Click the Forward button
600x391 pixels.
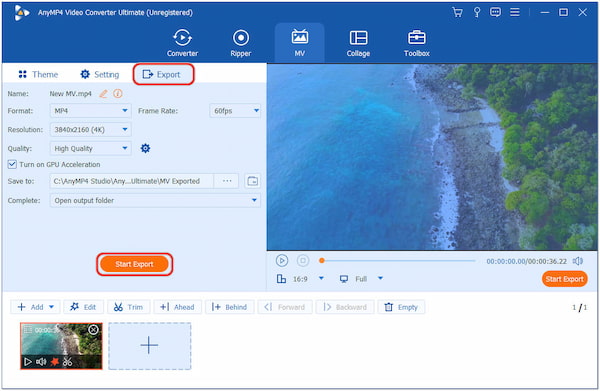point(285,307)
